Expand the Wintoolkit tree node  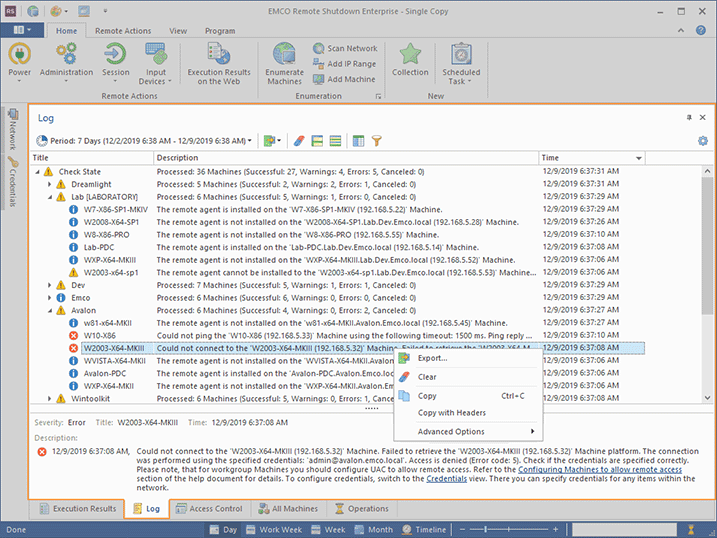49,399
